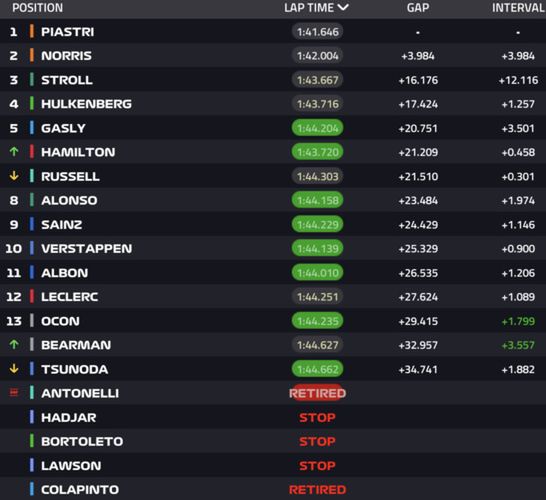The width and height of the screenshot is (546, 500).
Task: Click Ocon's green +1.799 interval
Action: click(518, 321)
